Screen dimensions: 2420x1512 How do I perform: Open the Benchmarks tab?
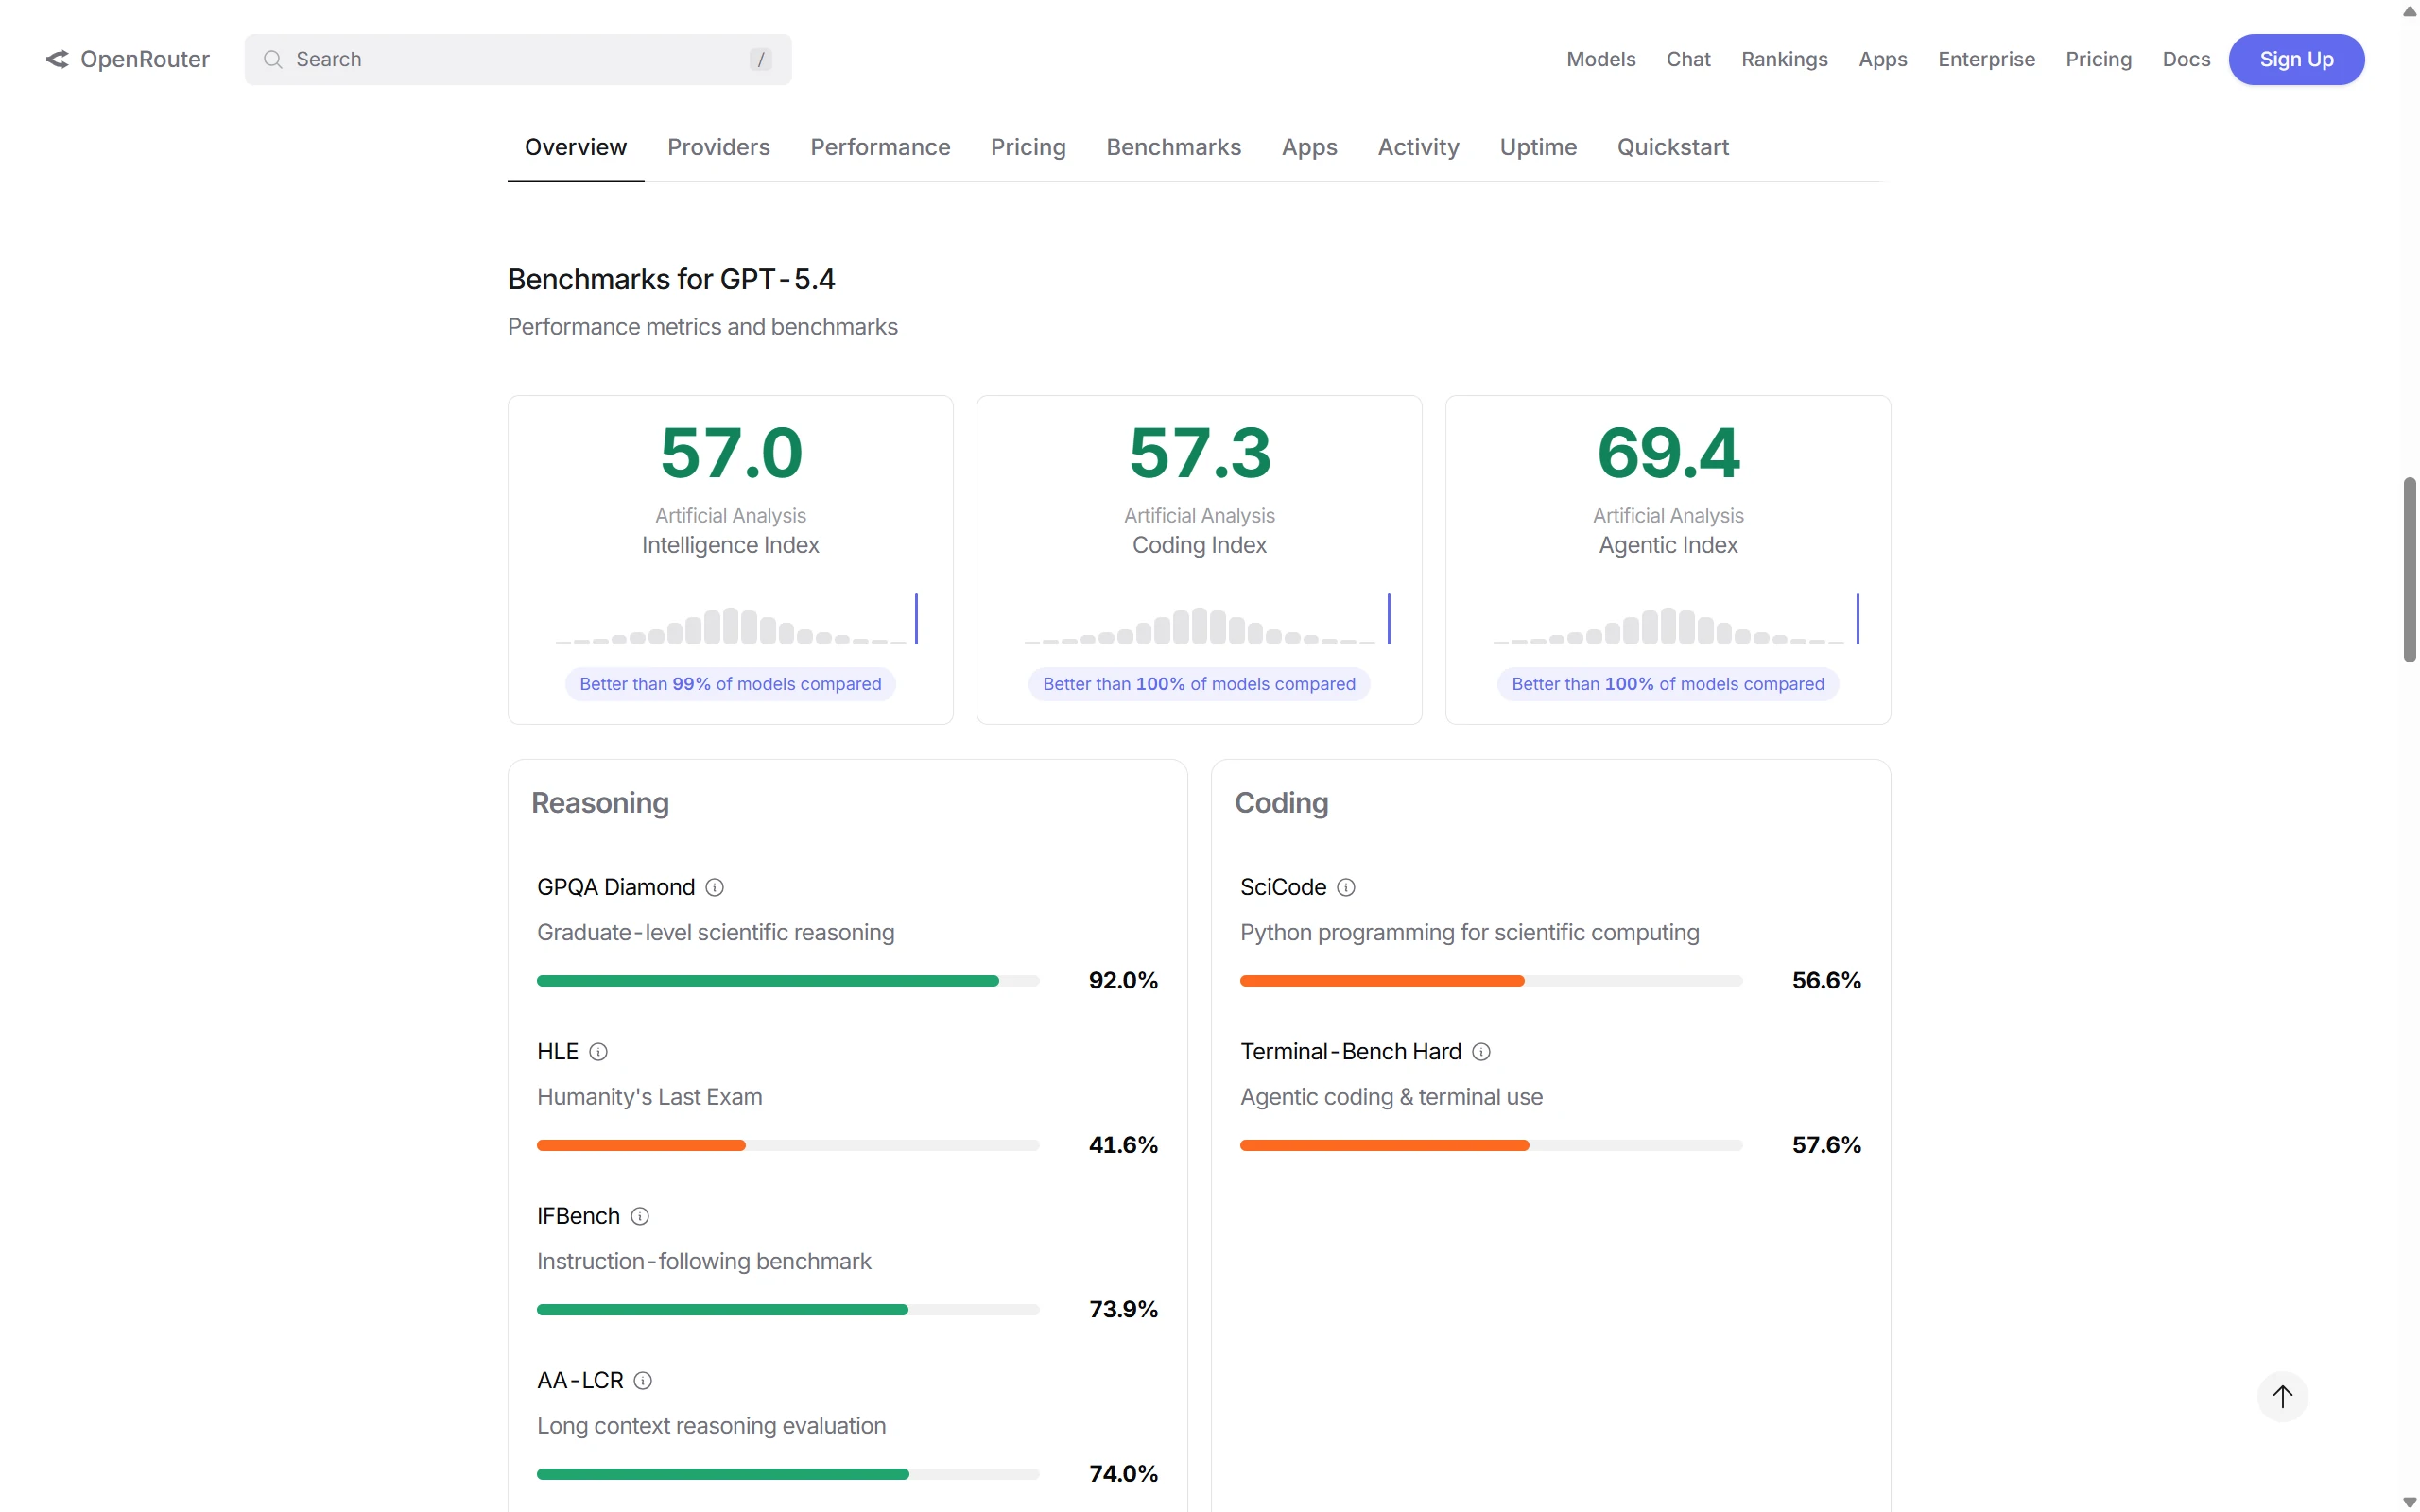tap(1173, 147)
